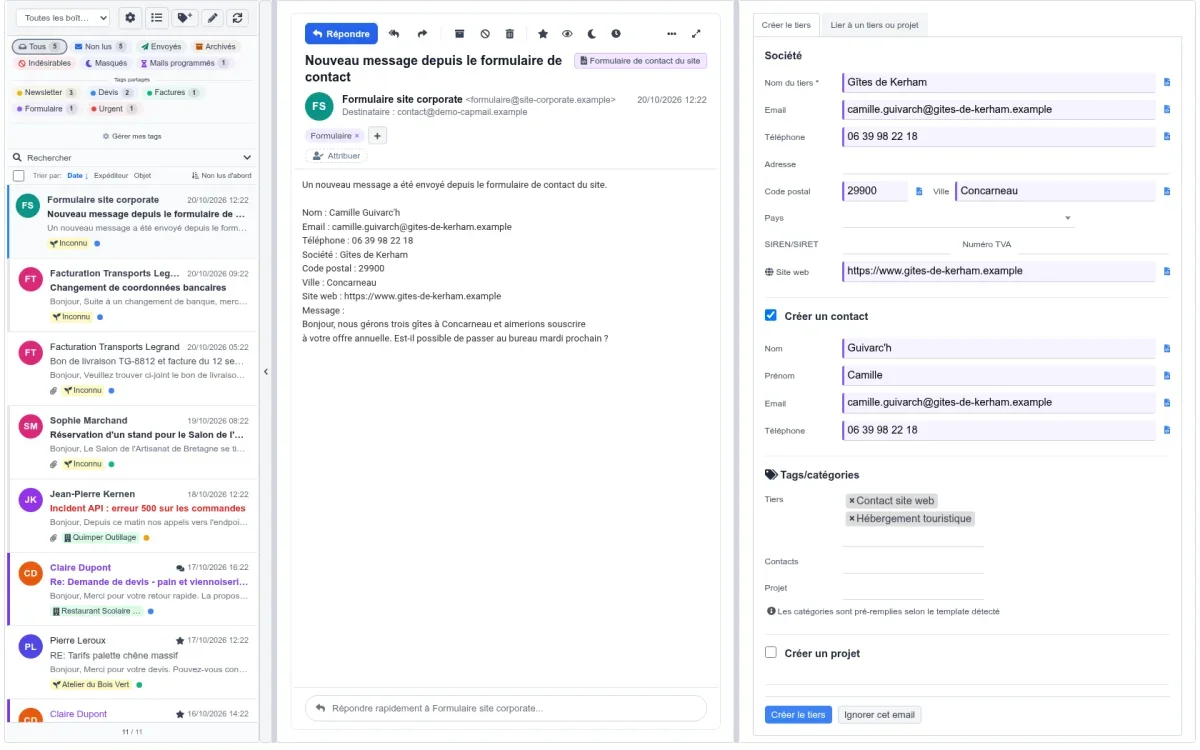The width and height of the screenshot is (1200, 750).
Task: Toggle the Créer un contact checkbox
Action: (x=770, y=315)
